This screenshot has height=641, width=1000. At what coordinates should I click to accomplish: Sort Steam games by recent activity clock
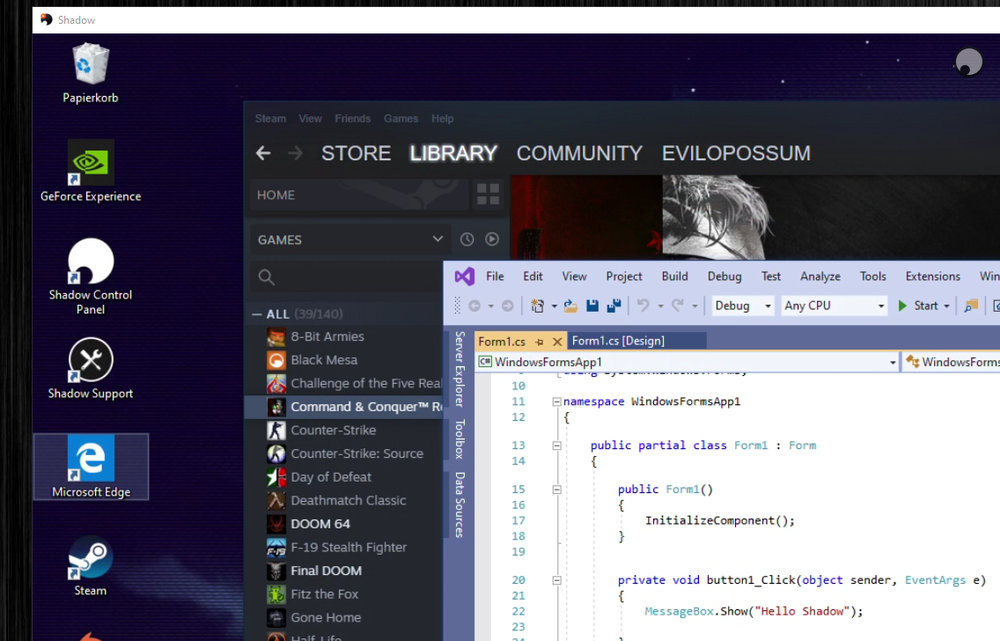pos(467,239)
